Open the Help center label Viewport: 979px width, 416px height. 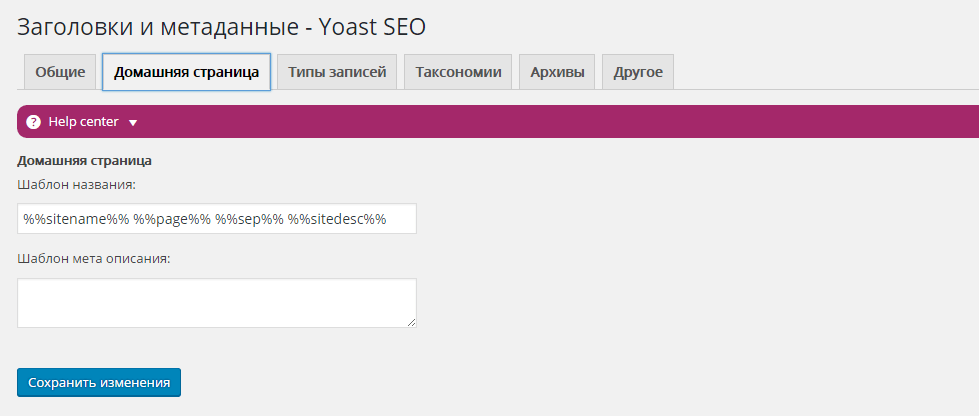(x=83, y=122)
